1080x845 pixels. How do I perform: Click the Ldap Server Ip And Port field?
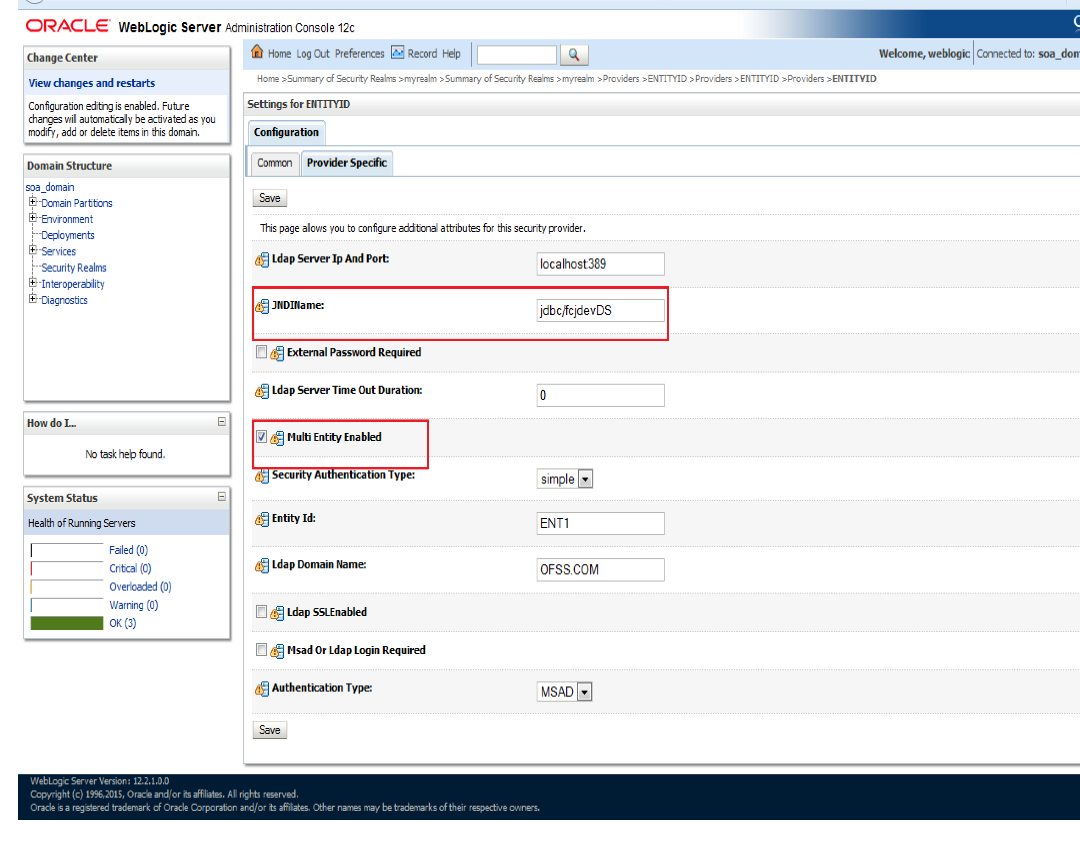click(x=601, y=264)
